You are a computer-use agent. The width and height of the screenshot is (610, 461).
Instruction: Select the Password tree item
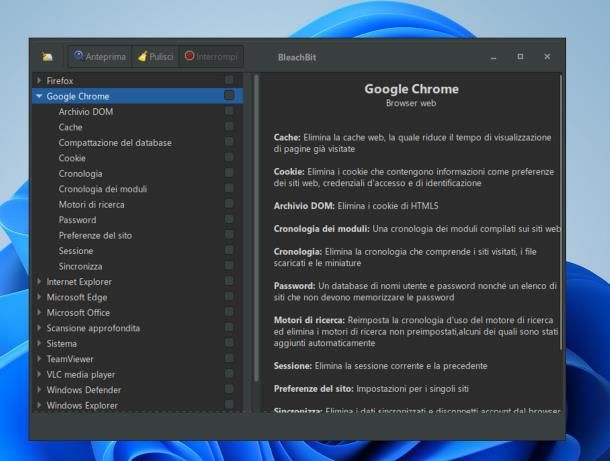pyautogui.click(x=77, y=220)
